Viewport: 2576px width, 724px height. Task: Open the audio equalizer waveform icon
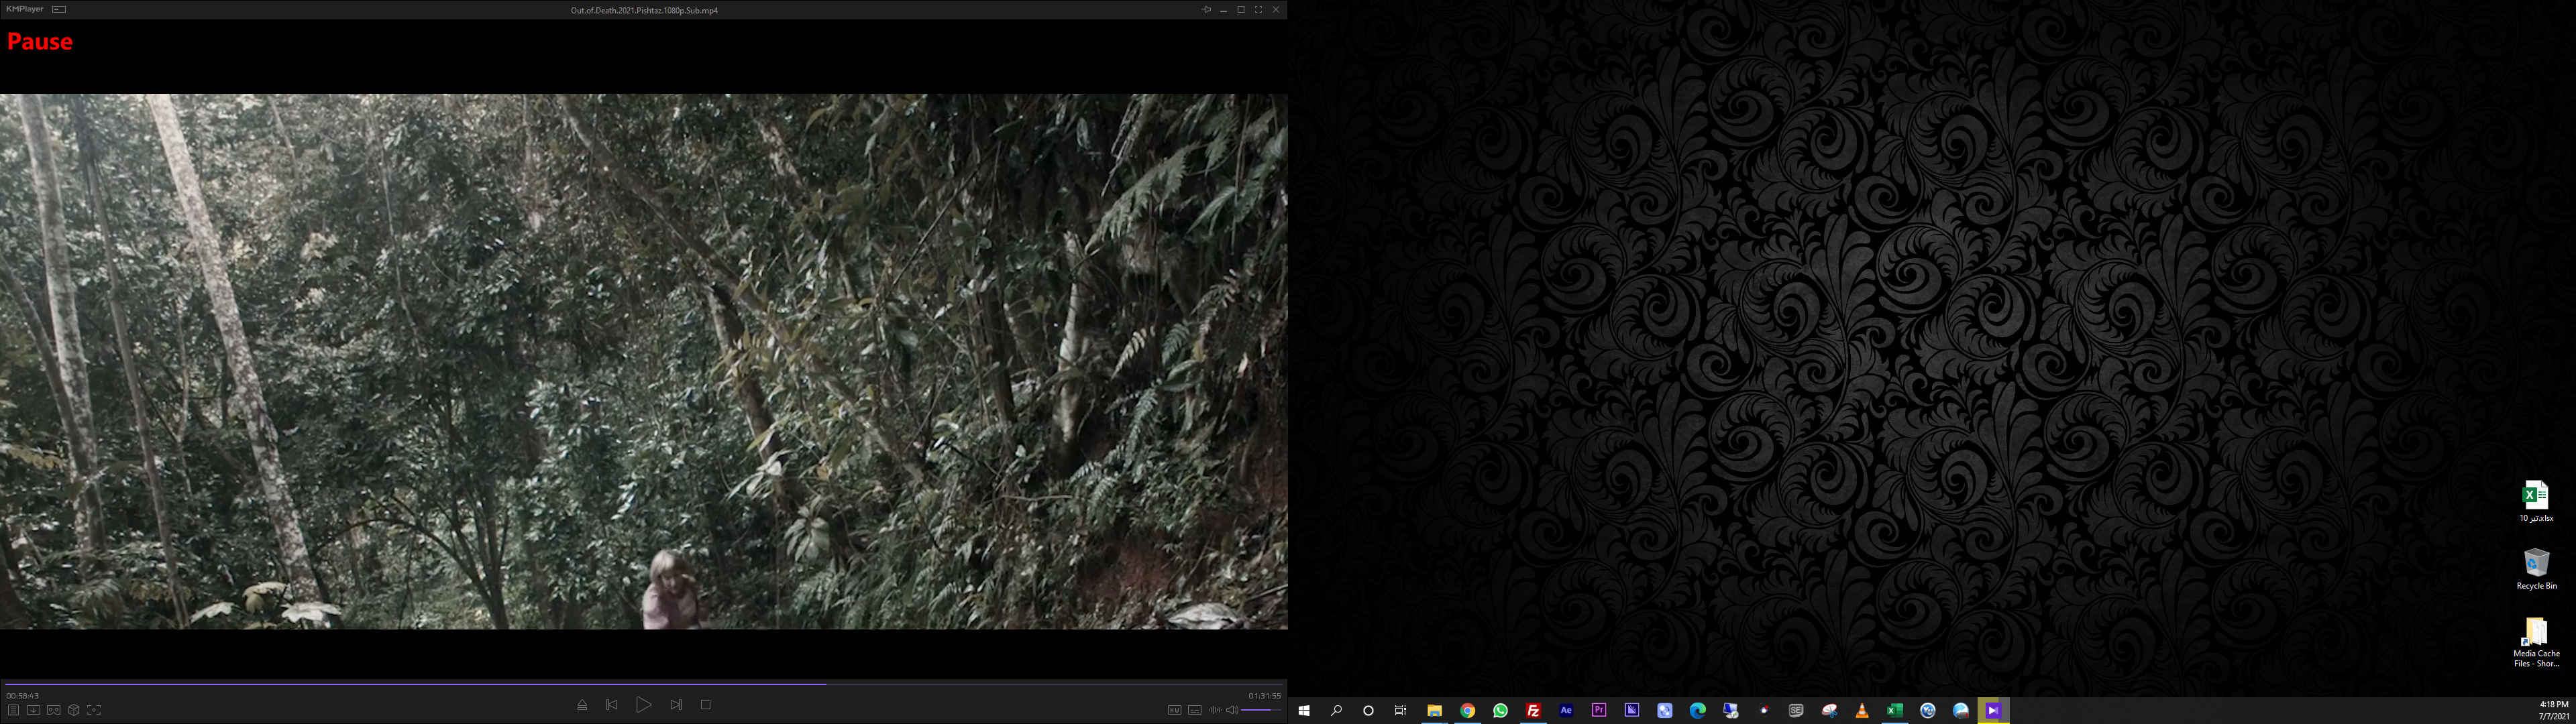point(1214,710)
